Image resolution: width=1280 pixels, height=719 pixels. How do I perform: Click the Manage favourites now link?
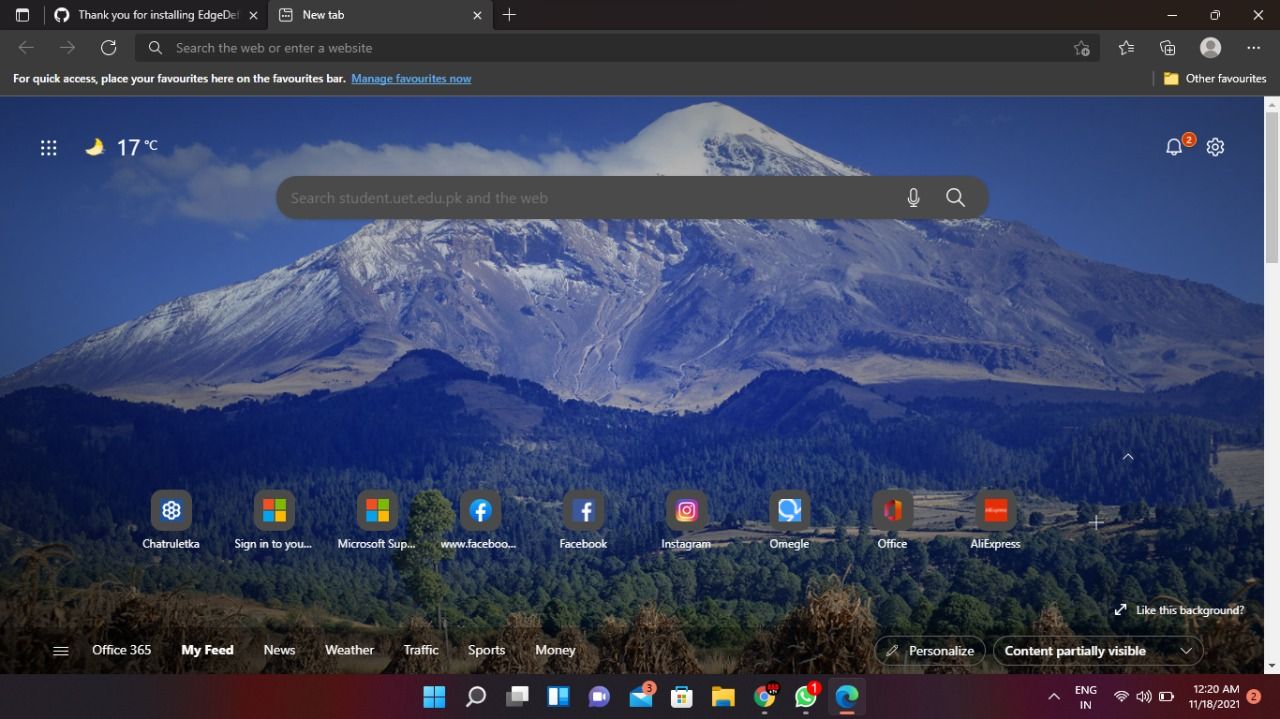click(x=411, y=78)
